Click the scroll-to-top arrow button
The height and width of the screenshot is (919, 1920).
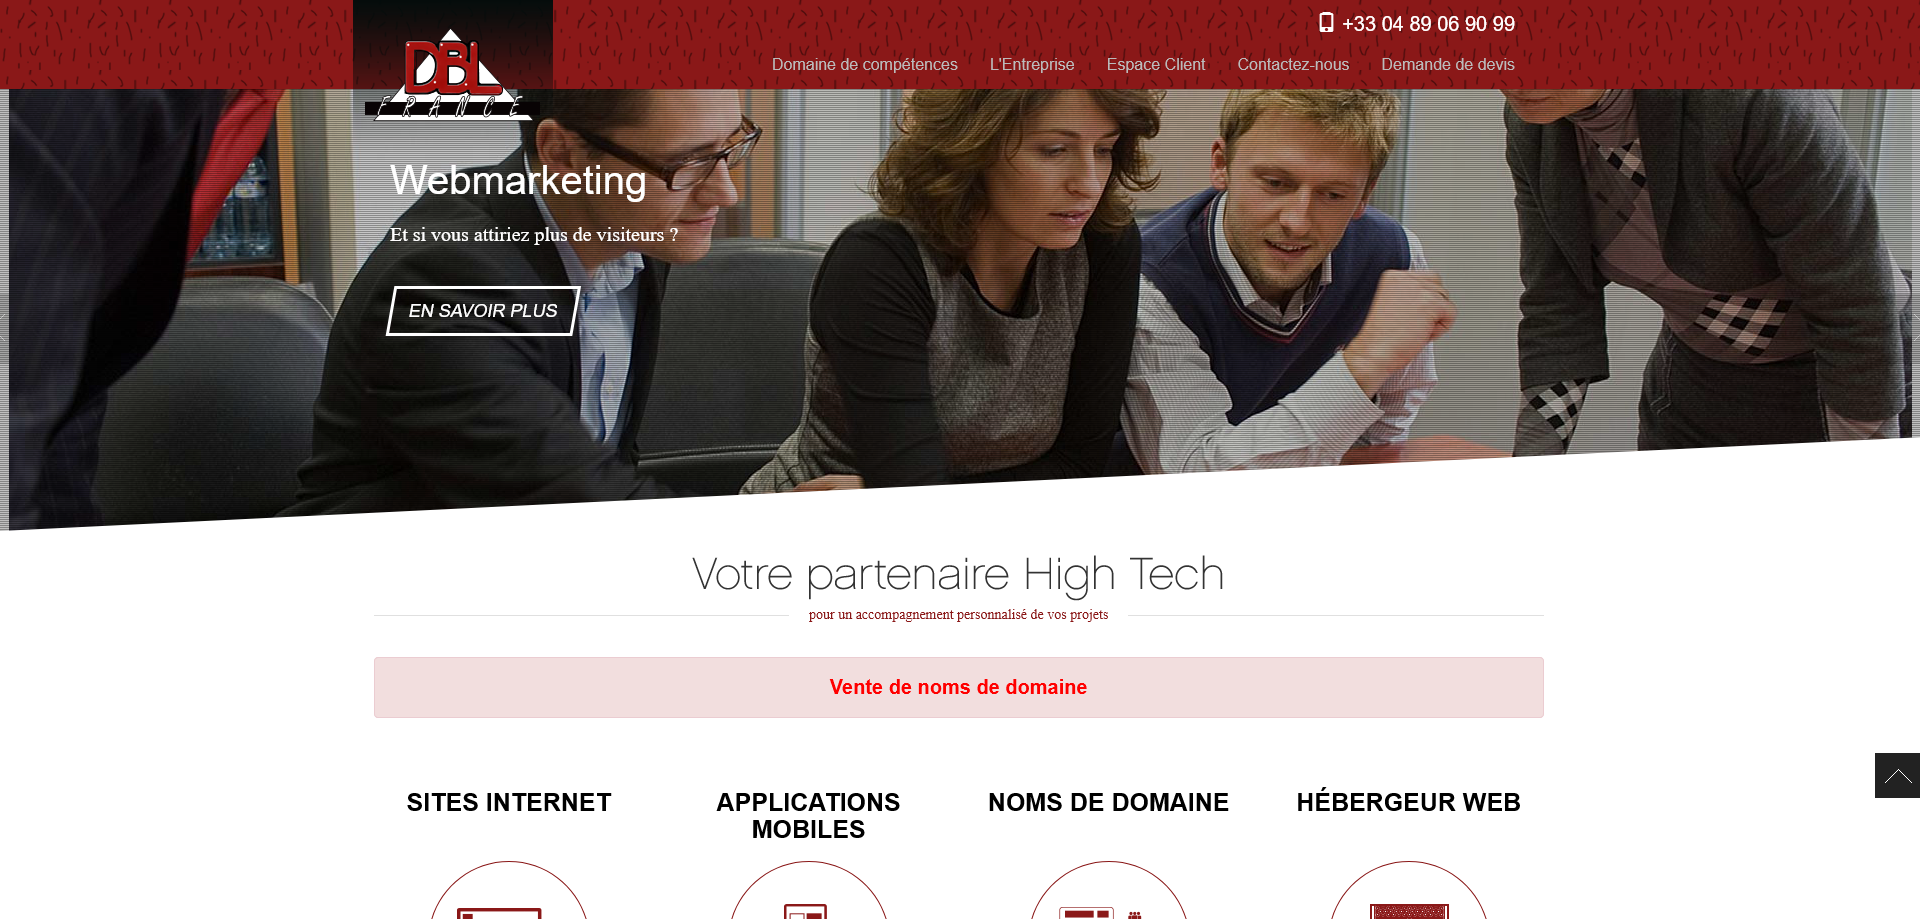click(x=1897, y=775)
